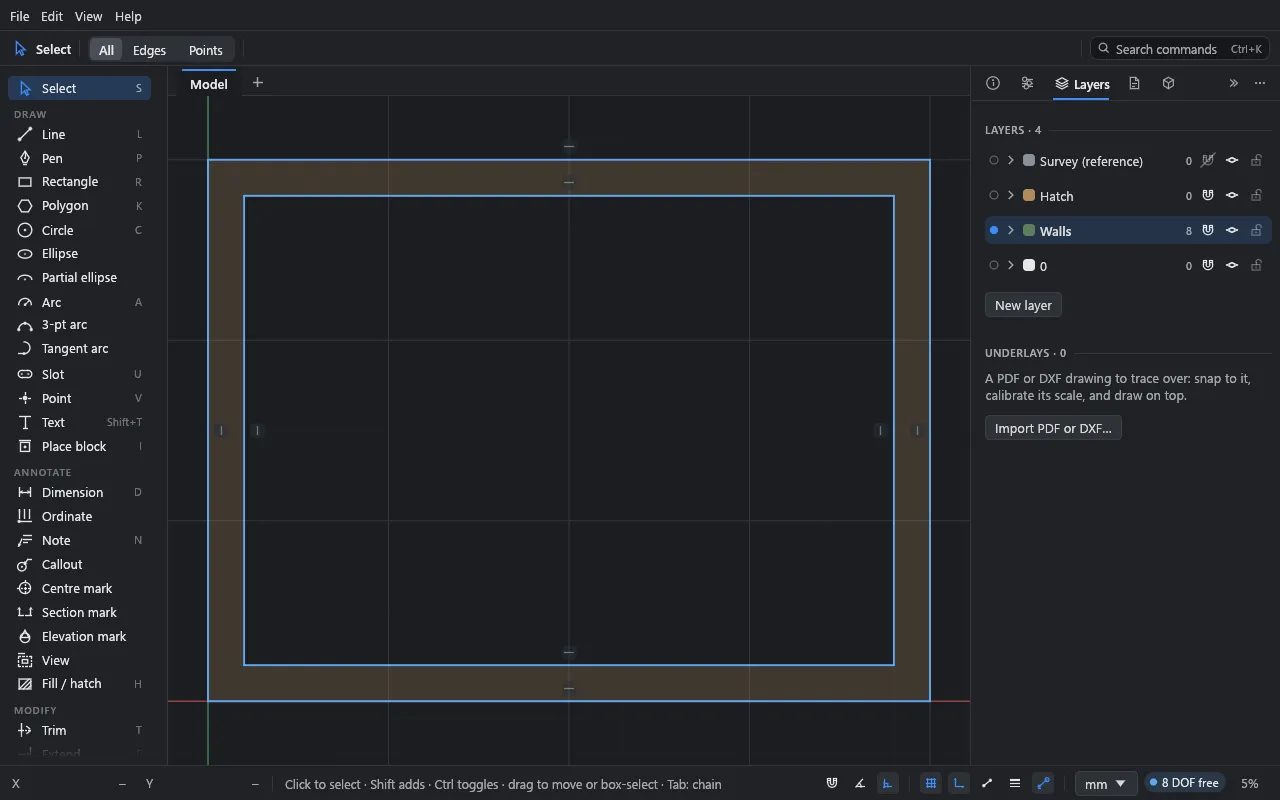1280x800 pixels.
Task: Hide layer 0 using the eye icon
Action: 1232,265
